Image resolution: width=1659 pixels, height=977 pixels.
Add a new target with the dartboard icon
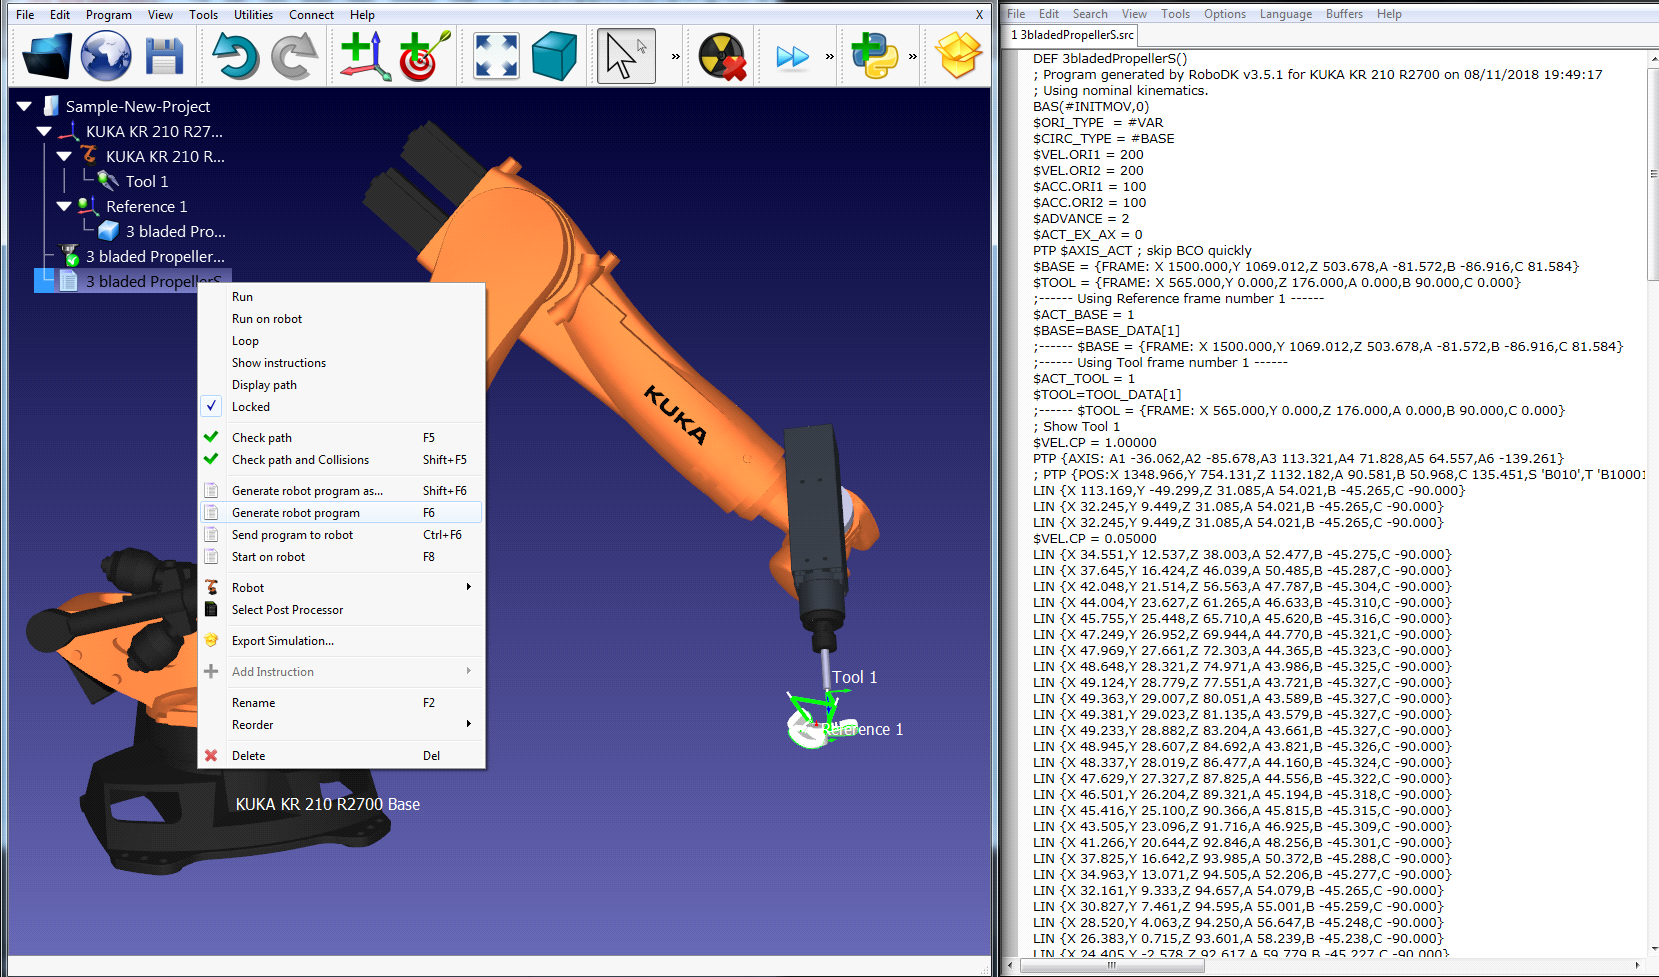click(x=421, y=55)
